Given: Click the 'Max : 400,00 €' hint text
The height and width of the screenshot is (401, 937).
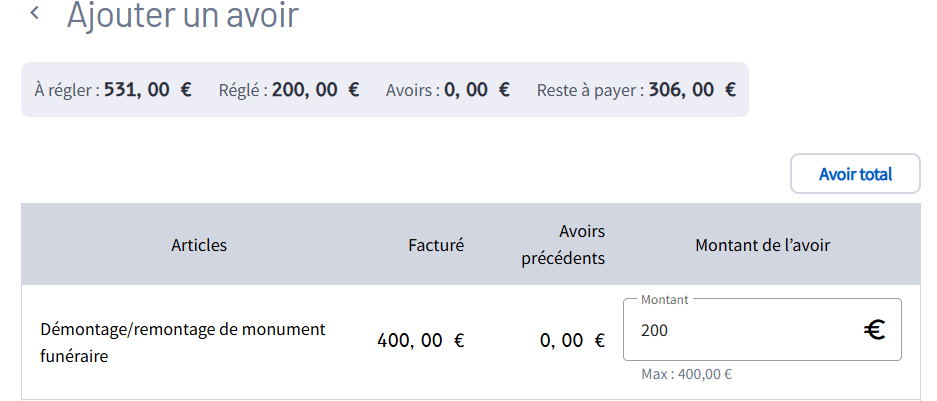Looking at the screenshot, I should (686, 375).
